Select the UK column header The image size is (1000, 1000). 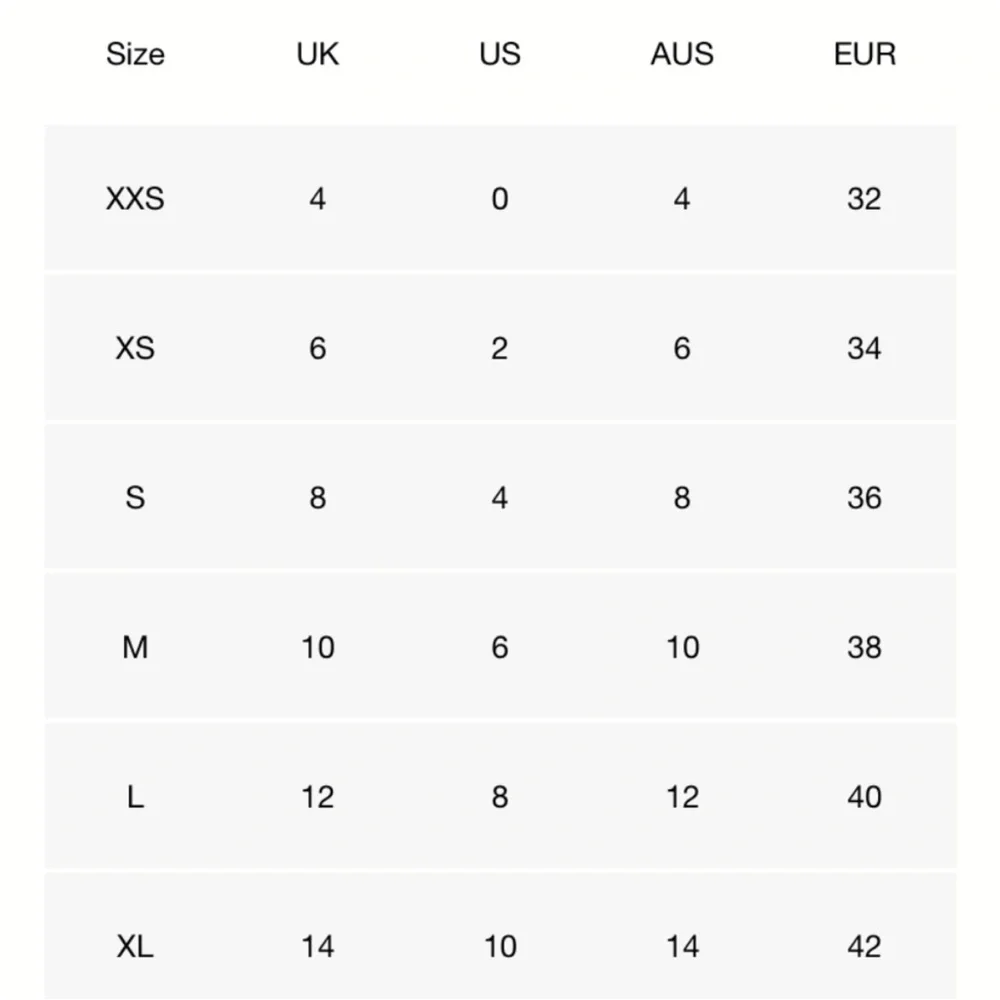pyautogui.click(x=318, y=54)
